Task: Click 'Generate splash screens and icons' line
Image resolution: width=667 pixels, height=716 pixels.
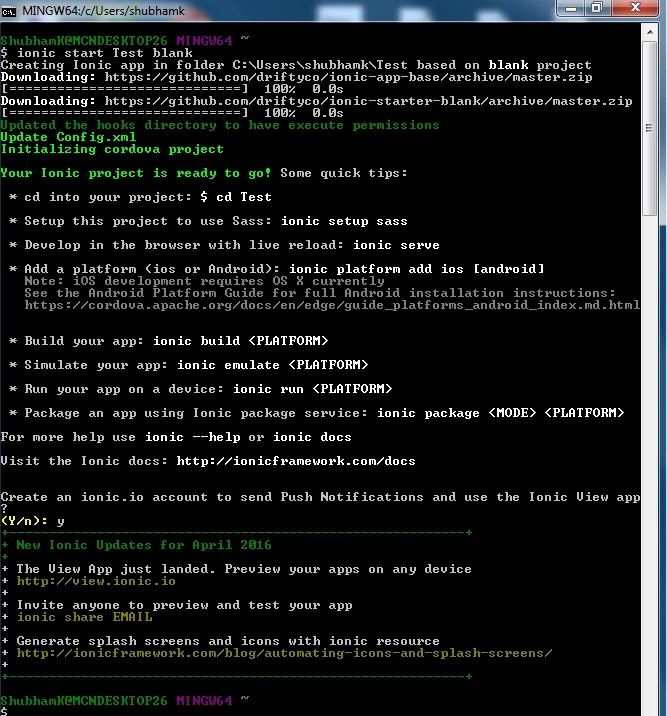Action: 228,641
